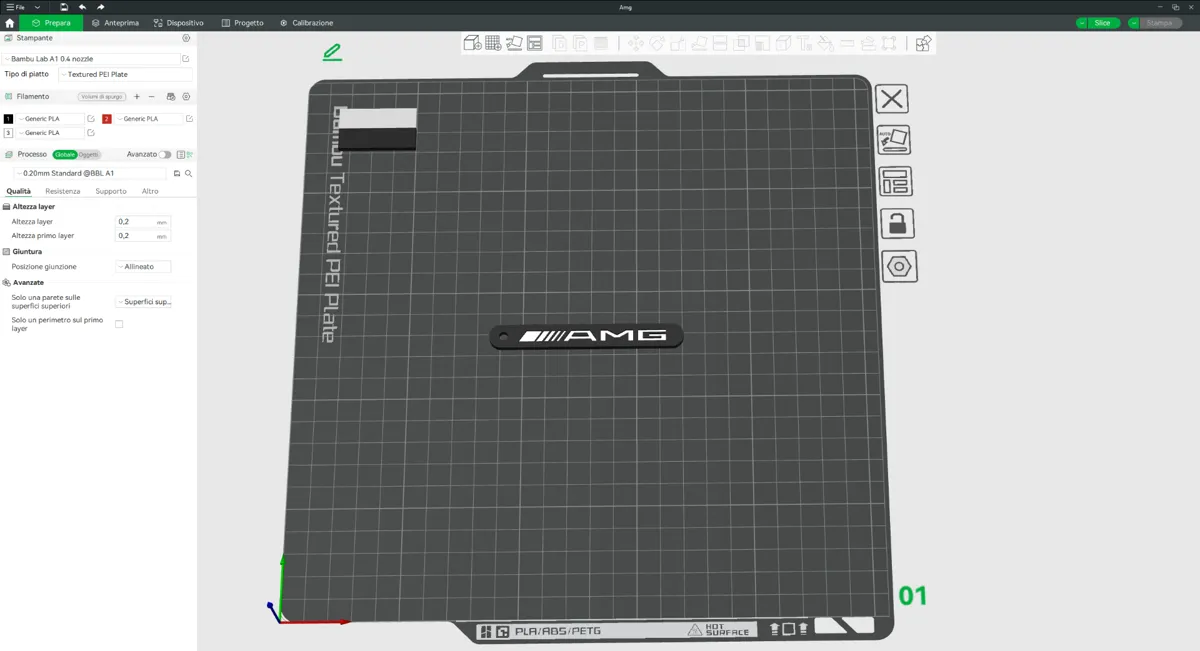1200x651 pixels.
Task: Edit filament 2 Generic PLA preset icon
Action: [190, 119]
